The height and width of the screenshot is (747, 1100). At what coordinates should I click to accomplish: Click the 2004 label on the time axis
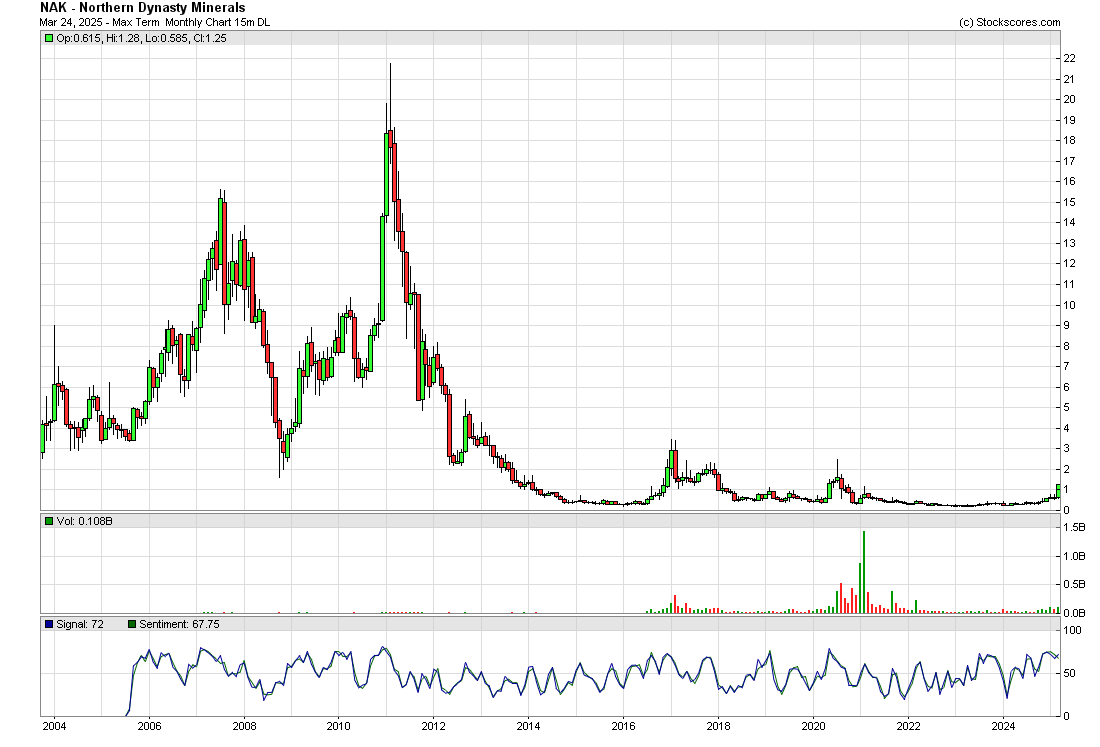[54, 726]
